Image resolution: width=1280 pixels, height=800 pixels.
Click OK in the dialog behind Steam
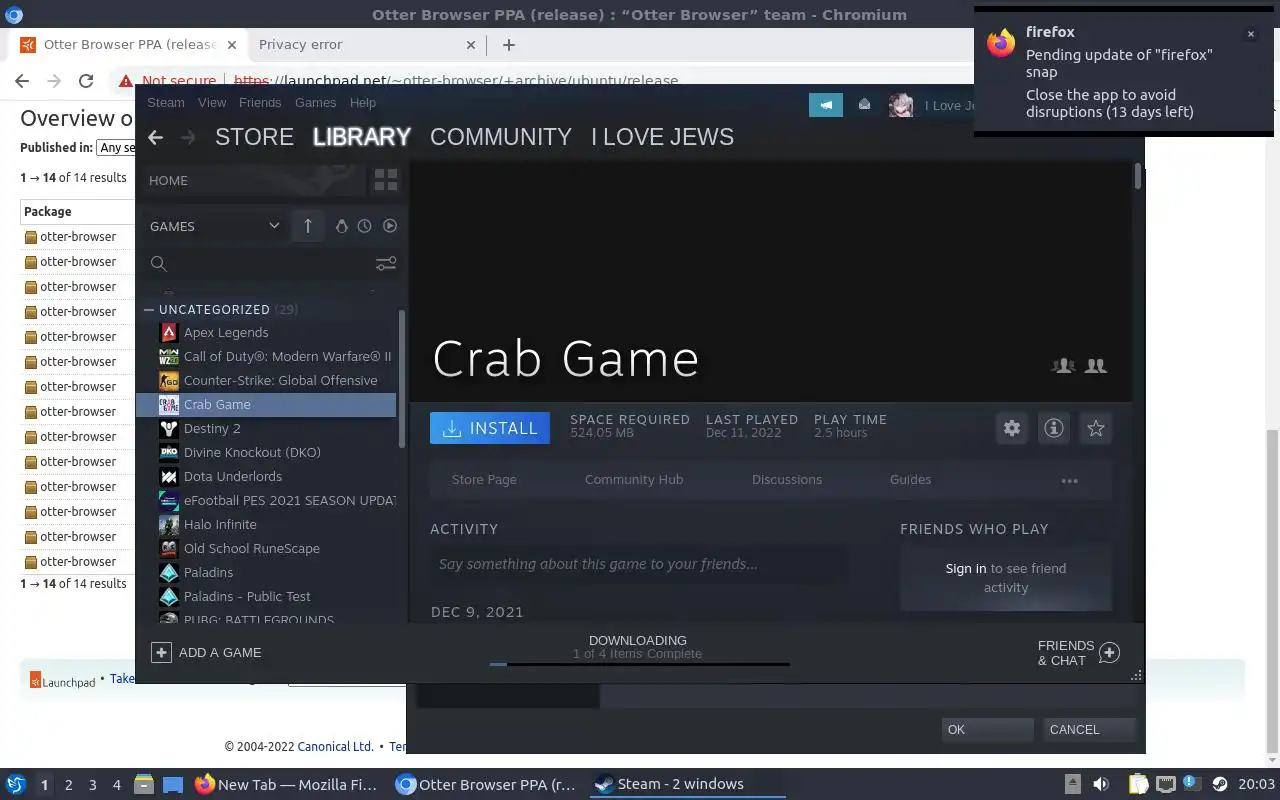pyautogui.click(x=987, y=729)
